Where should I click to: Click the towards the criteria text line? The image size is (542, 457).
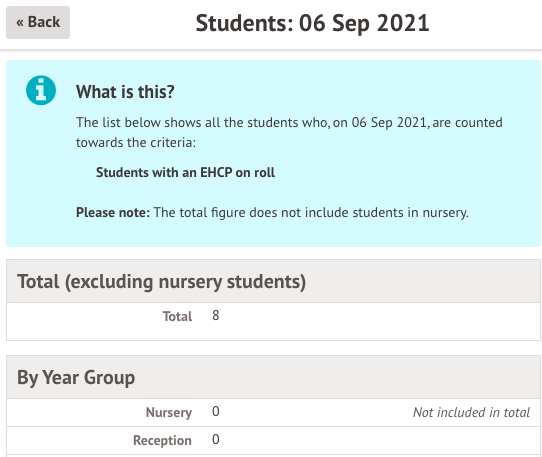click(136, 142)
